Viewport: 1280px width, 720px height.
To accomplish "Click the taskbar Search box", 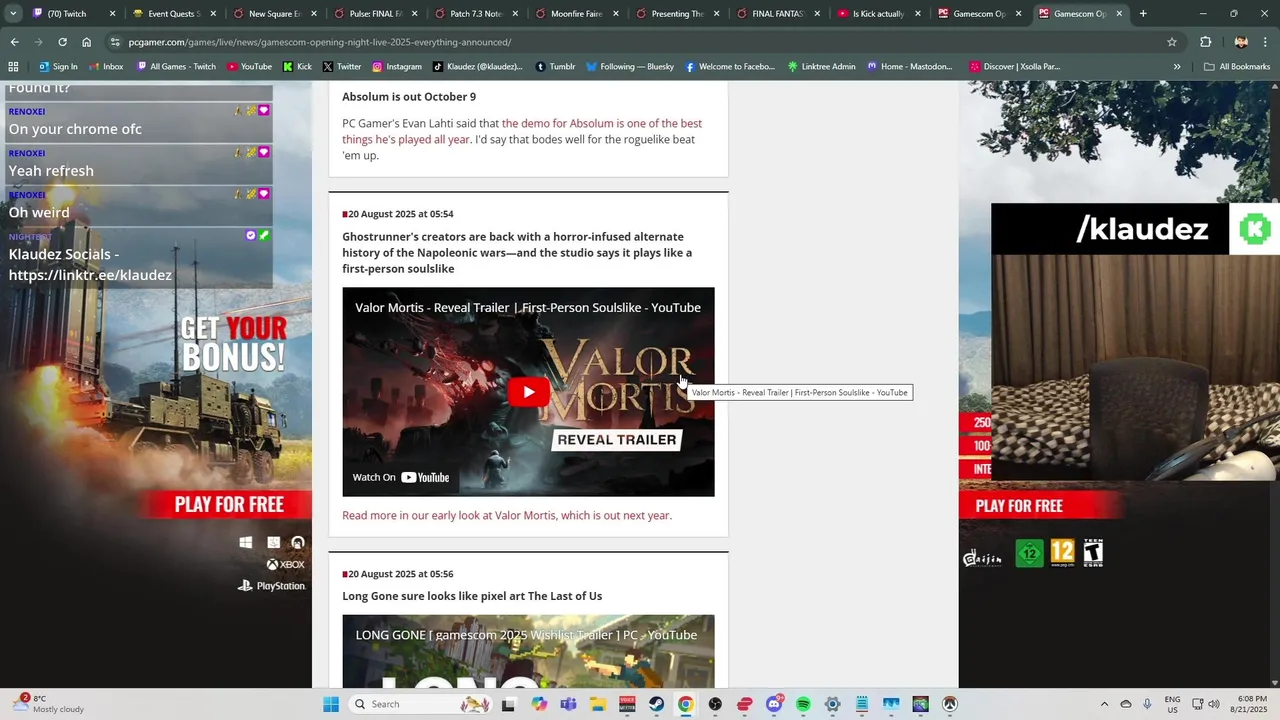I will 421,704.
